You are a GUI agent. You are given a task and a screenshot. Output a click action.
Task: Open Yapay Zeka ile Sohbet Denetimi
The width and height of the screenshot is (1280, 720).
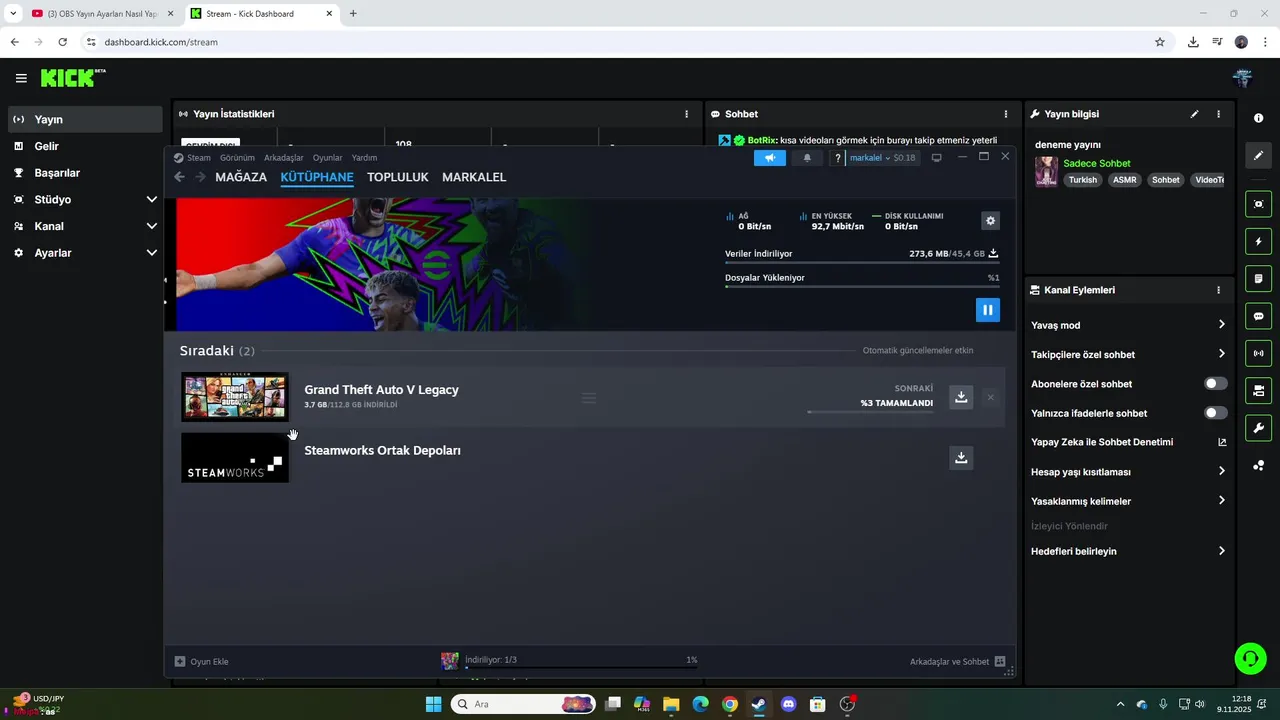(x=1128, y=442)
